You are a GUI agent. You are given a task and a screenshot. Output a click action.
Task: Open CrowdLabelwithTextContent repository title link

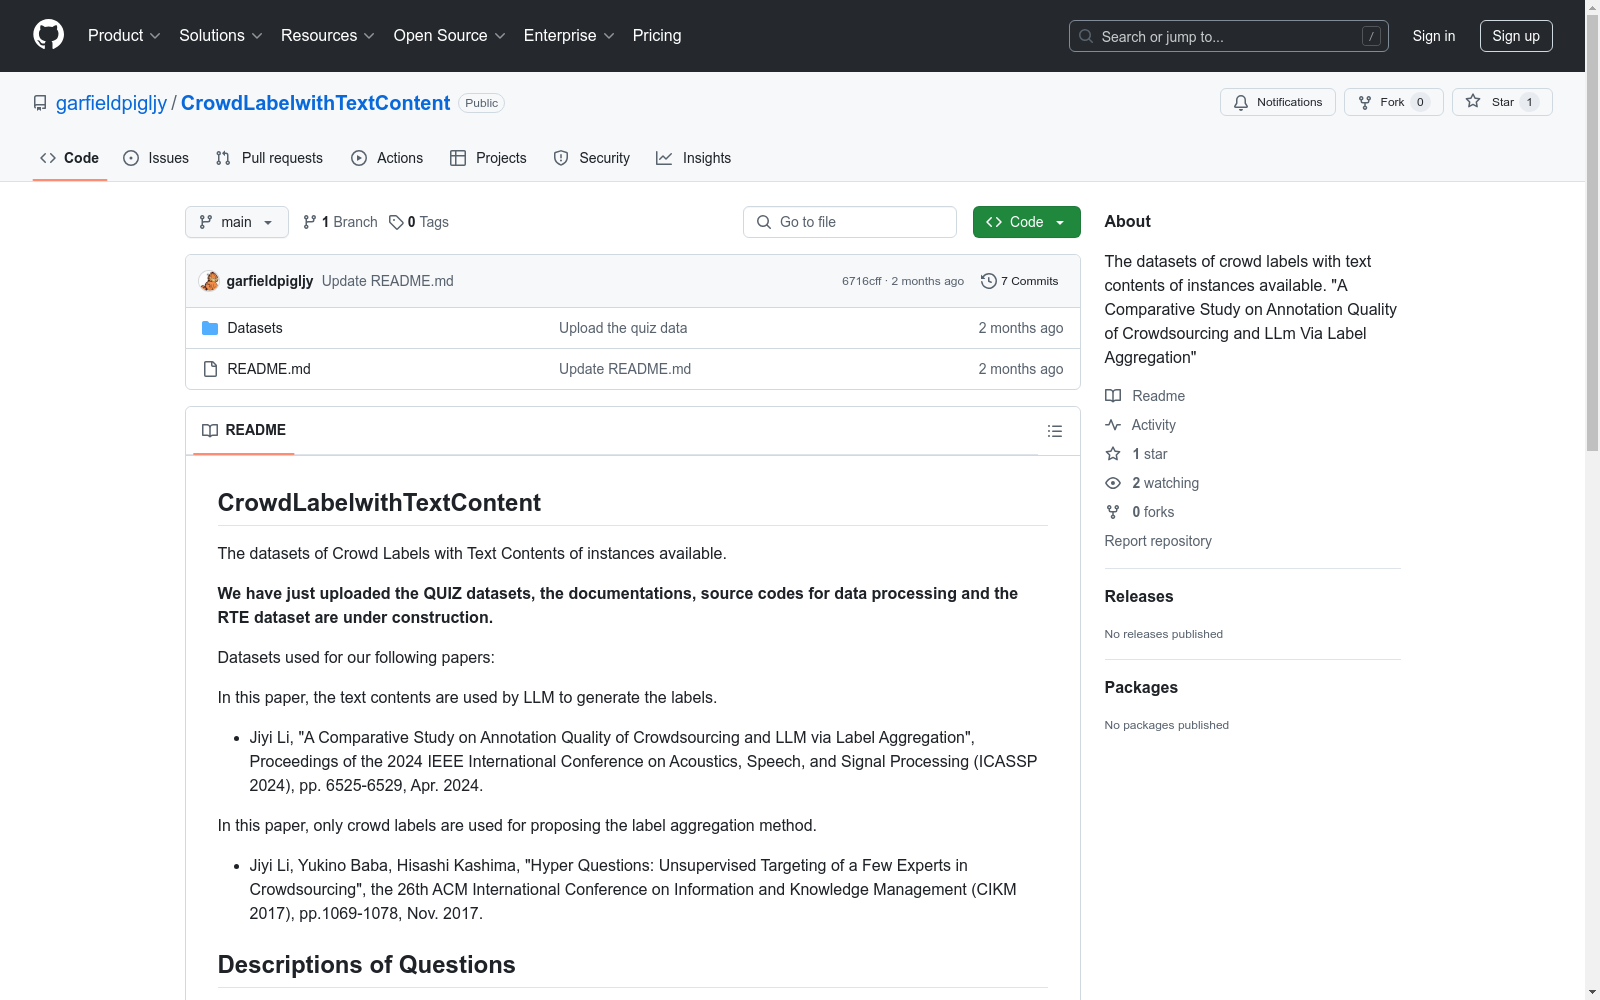315,103
